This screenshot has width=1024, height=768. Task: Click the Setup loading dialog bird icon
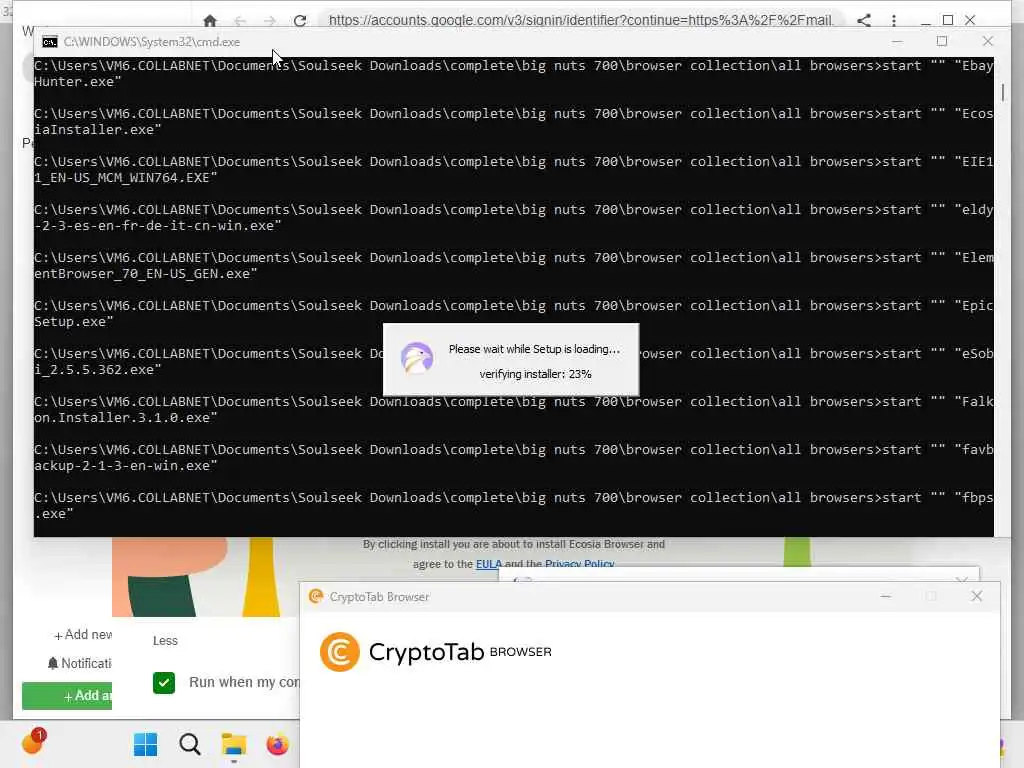click(x=417, y=359)
